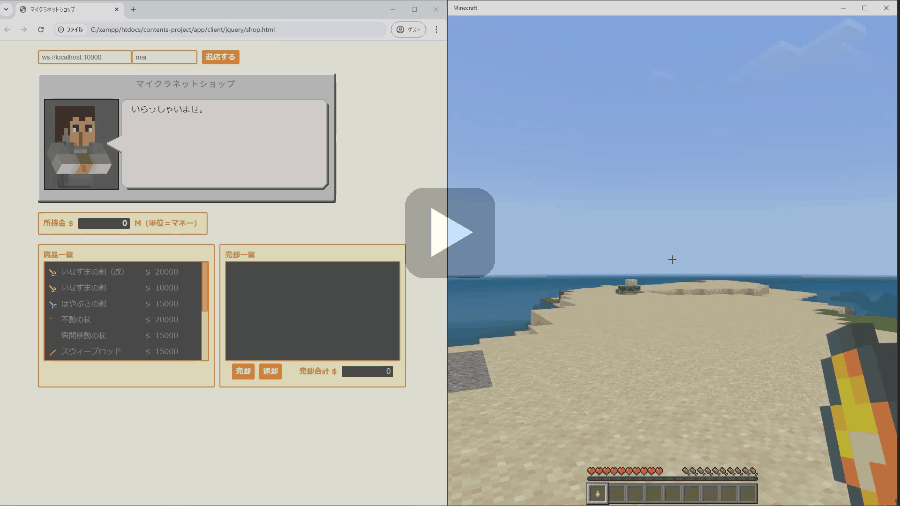Image resolution: width=900 pixels, height=506 pixels.
Task: Reload the shop page
Action: 41,29
